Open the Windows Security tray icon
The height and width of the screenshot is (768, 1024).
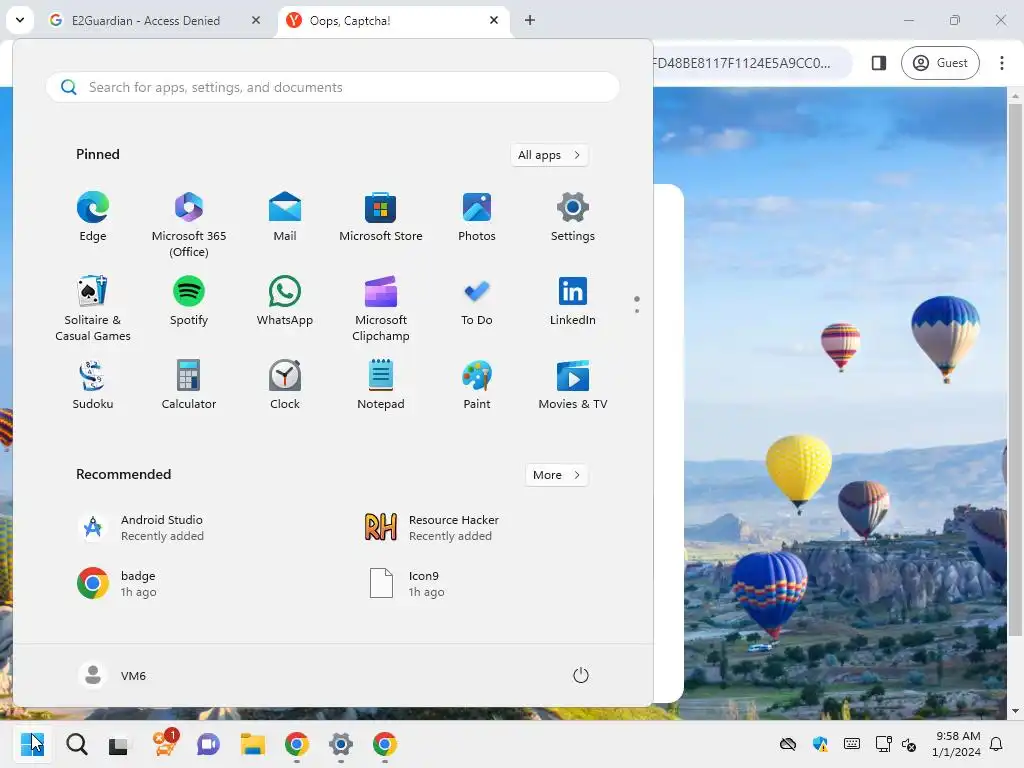click(x=820, y=744)
